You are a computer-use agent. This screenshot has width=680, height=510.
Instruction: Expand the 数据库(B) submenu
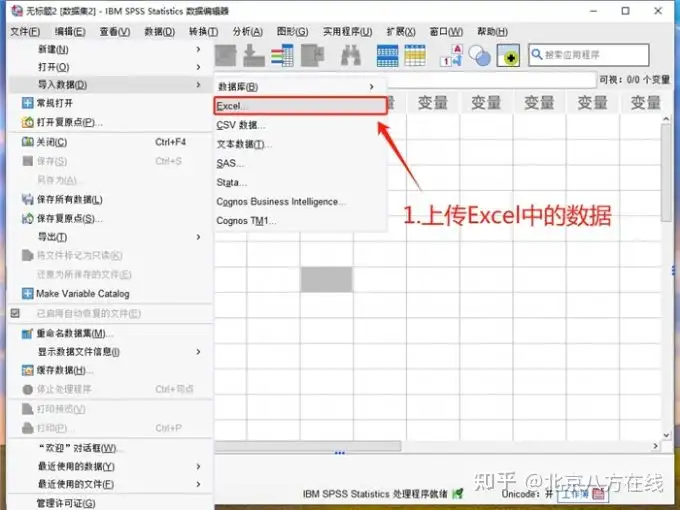click(x=372, y=87)
